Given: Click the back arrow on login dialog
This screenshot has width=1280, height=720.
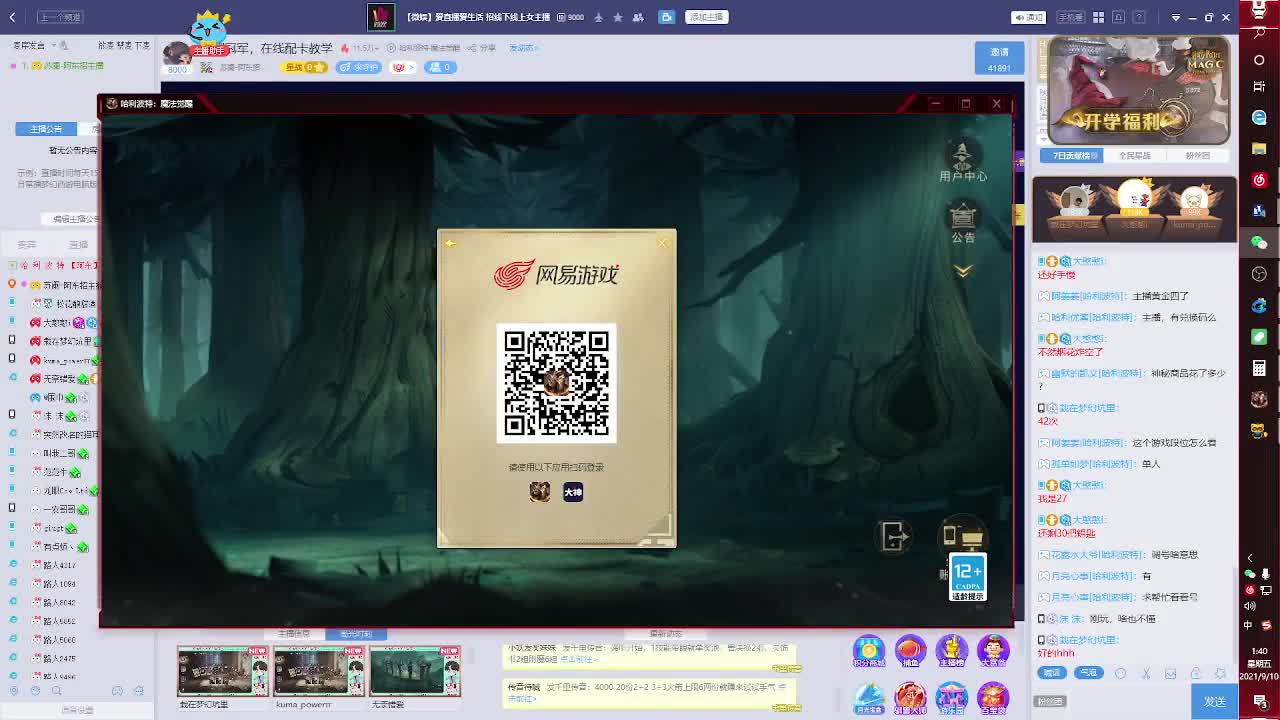Looking at the screenshot, I should click(450, 243).
